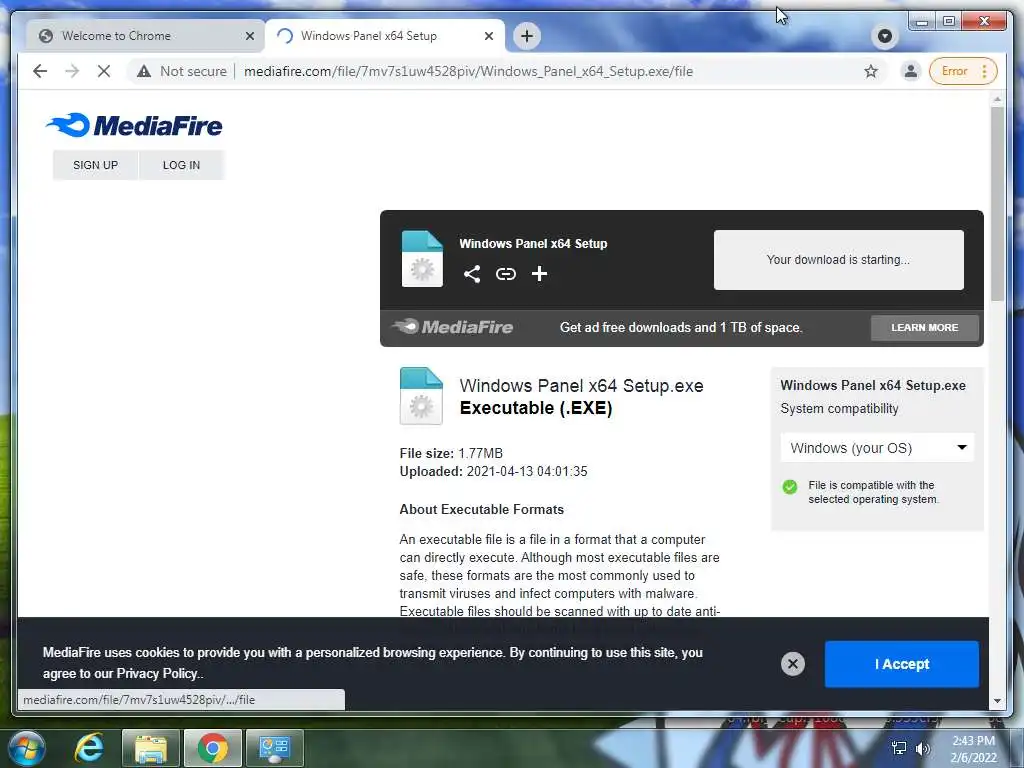Open the Chrome menu three-dots icon
Screen dimensions: 1024x768
tap(984, 71)
